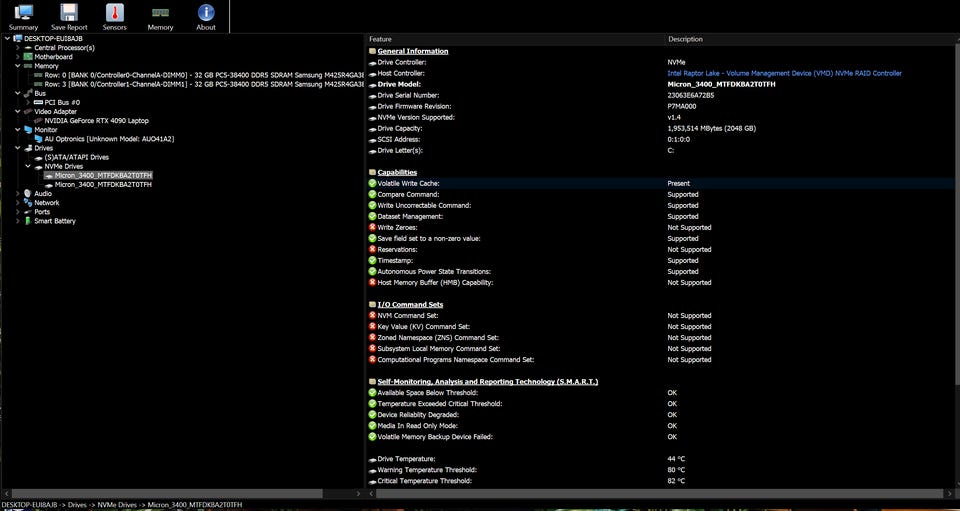
Task: Open the Memory module icon
Action: pyautogui.click(x=160, y=12)
